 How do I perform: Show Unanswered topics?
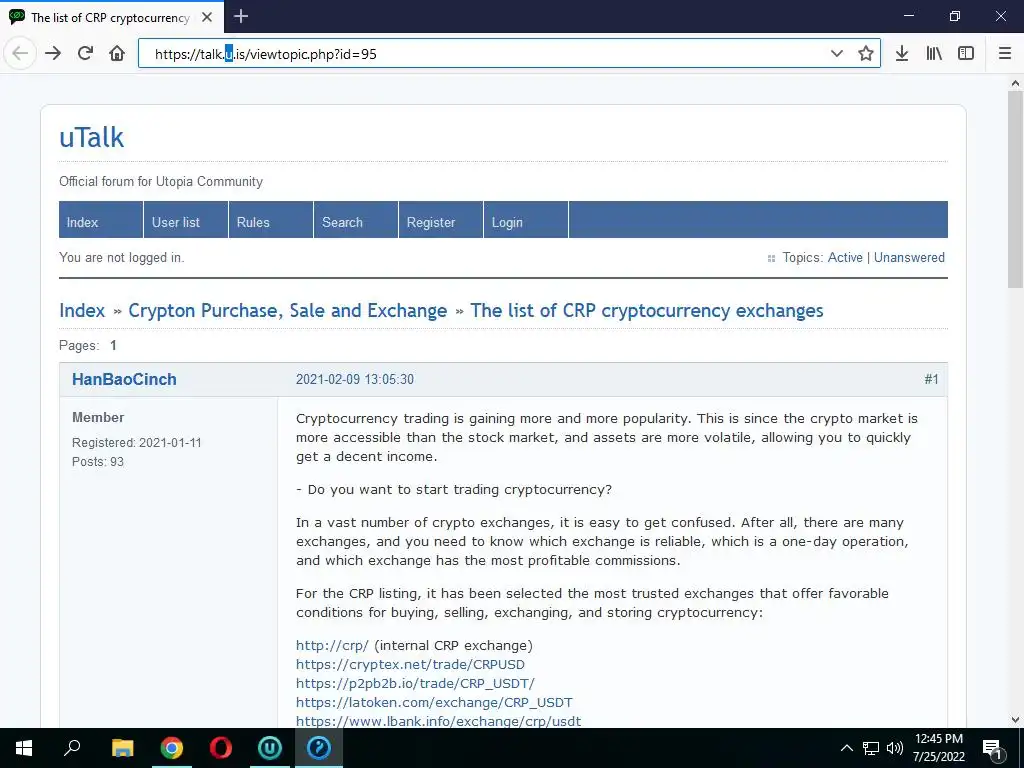pos(909,257)
